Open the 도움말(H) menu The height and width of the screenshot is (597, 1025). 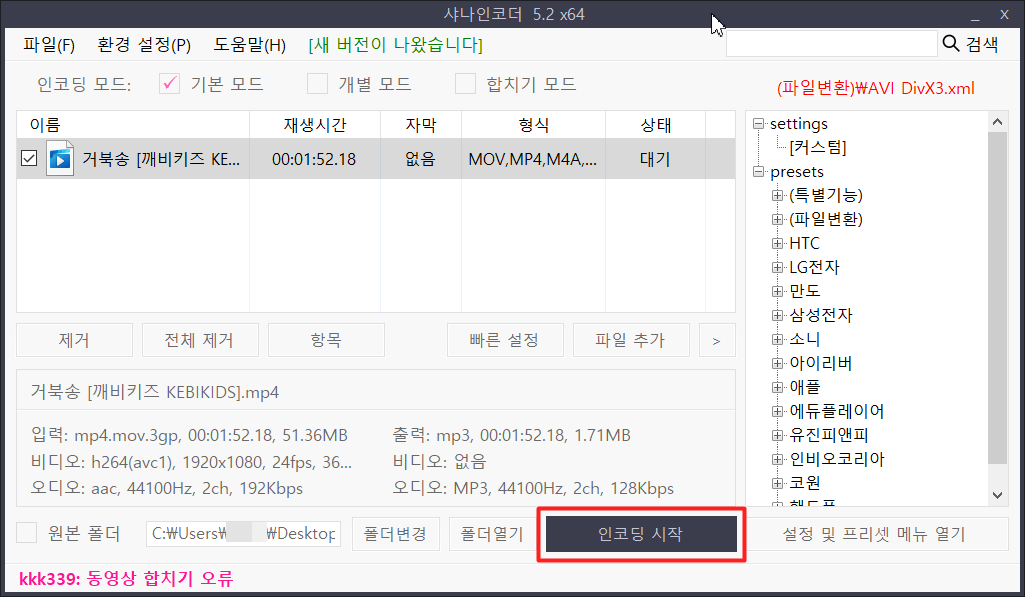(250, 44)
